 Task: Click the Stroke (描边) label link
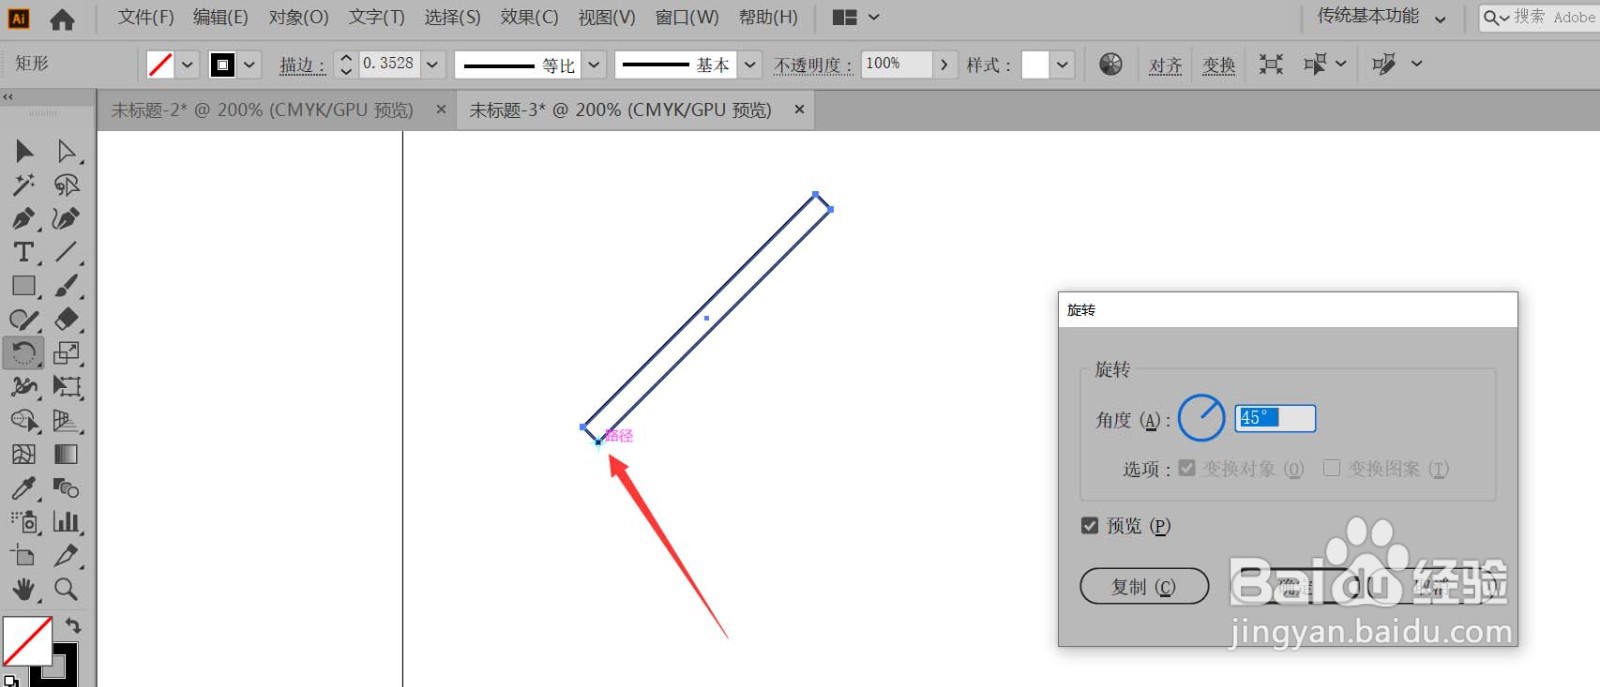(x=302, y=65)
